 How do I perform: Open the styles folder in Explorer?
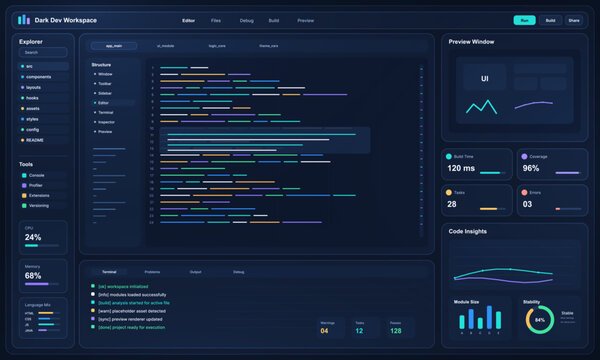click(43, 119)
